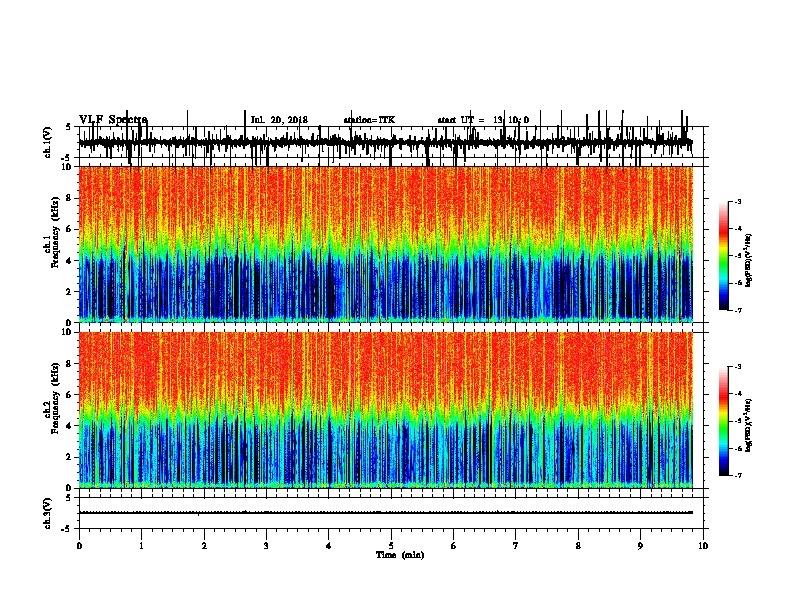Click the flat ch.3 voltage trace
Image resolution: width=792 pixels, height=612 pixels.
pyautogui.click(x=385, y=513)
